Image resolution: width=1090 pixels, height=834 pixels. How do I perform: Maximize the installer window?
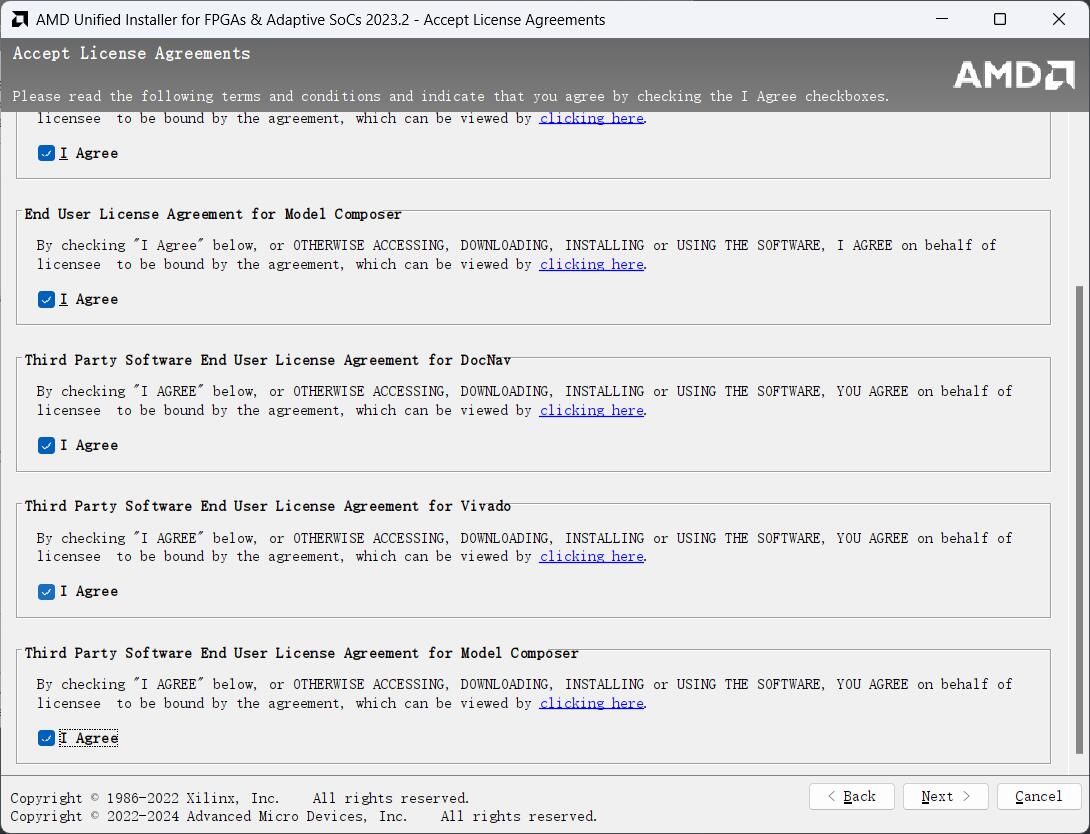click(999, 19)
